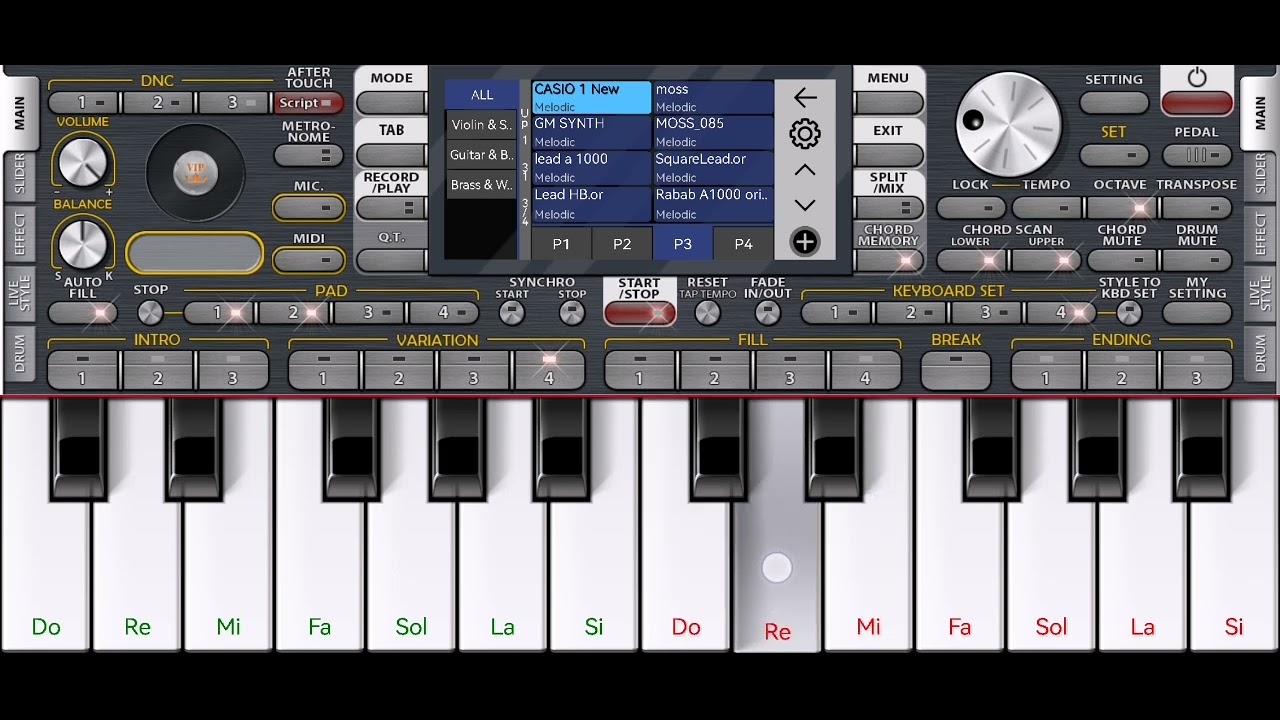Open the right EFFECT side tab
The height and width of the screenshot is (720, 1280).
(1260, 234)
